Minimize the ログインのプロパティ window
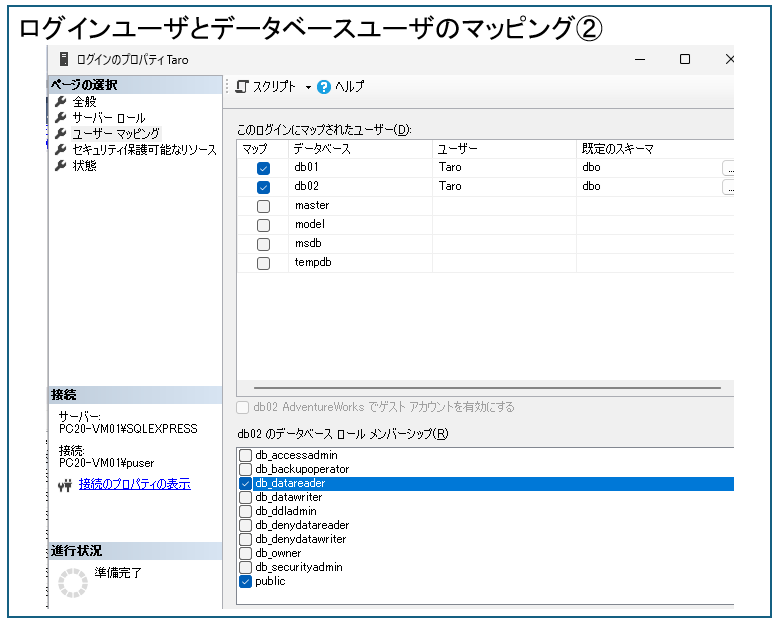777x622 pixels. point(640,59)
